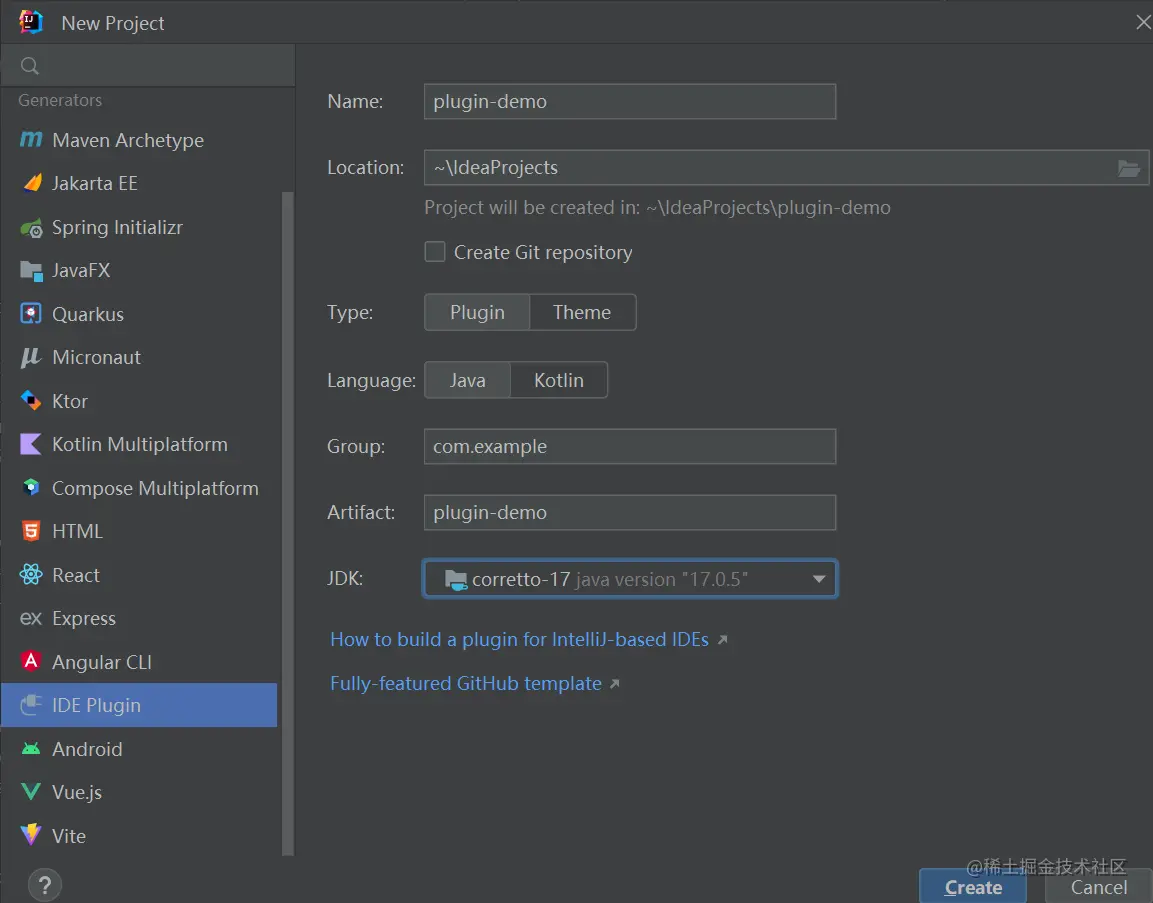1153x903 pixels.
Task: Select Angular CLI generator
Action: coord(139,662)
